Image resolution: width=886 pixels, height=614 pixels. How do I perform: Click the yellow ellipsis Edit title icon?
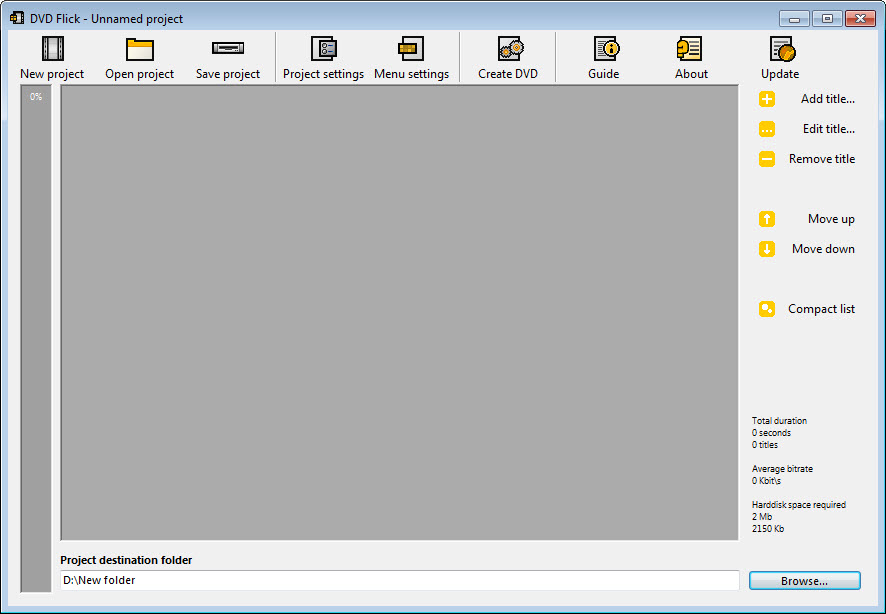pyautogui.click(x=767, y=129)
